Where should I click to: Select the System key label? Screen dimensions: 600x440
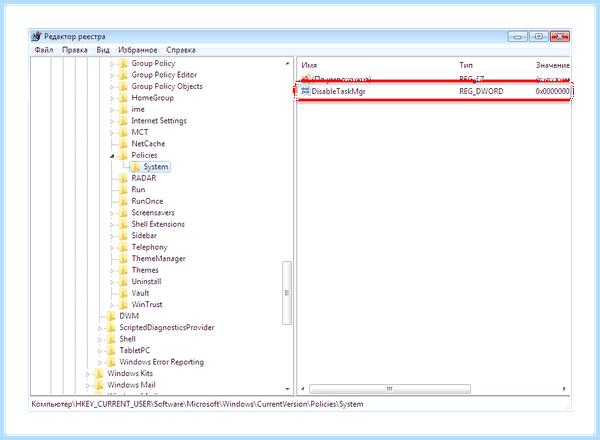[x=156, y=167]
